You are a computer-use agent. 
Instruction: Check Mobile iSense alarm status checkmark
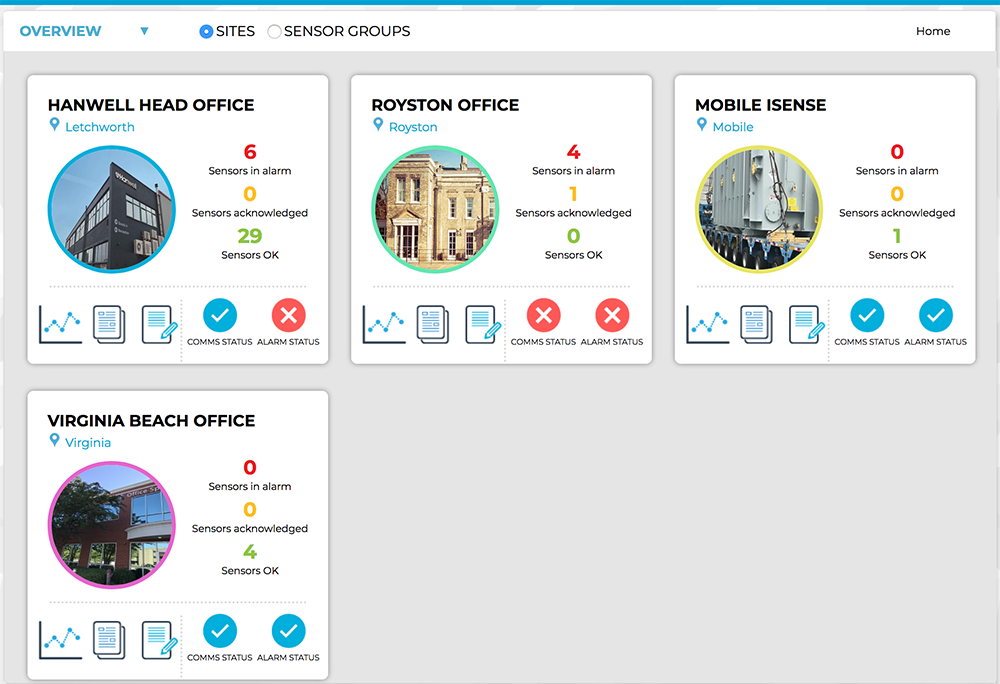pos(935,316)
